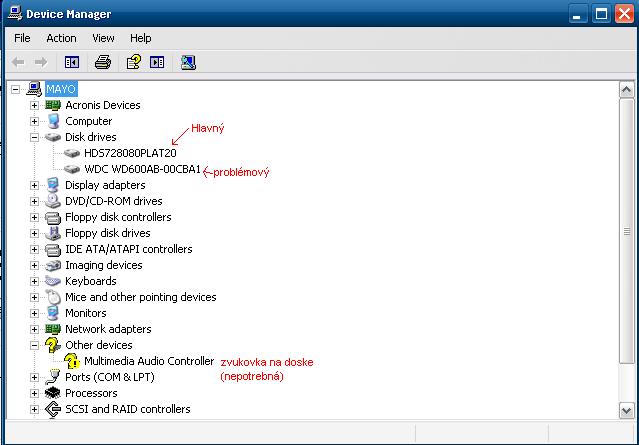639x445 pixels.
Task: Select SCSI and RAID controllers label
Action: [x=128, y=409]
